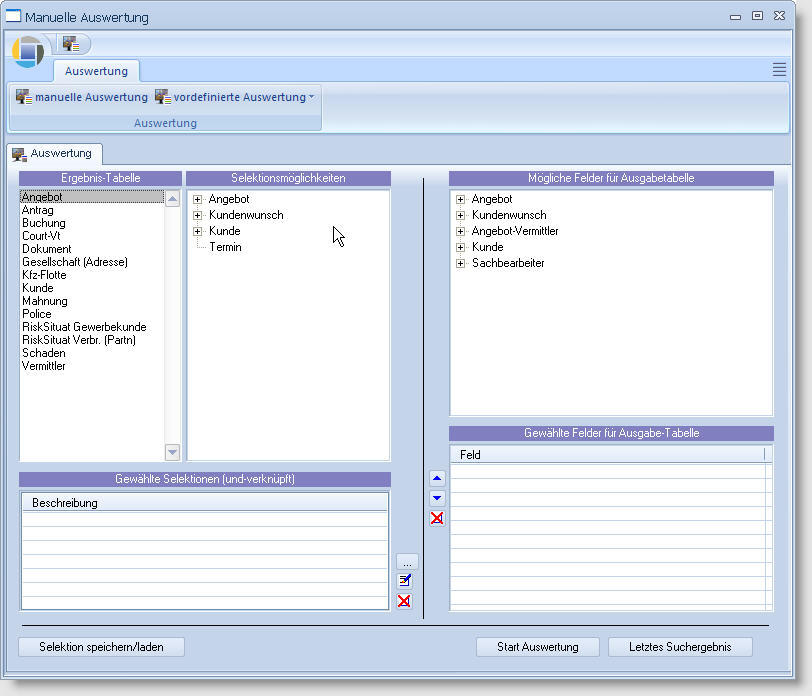Open the vordefinierte Auswertung dropdown

pyautogui.click(x=235, y=97)
